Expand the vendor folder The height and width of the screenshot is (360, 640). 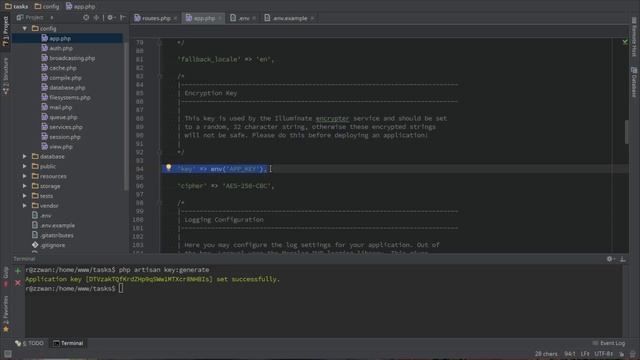coord(24,205)
